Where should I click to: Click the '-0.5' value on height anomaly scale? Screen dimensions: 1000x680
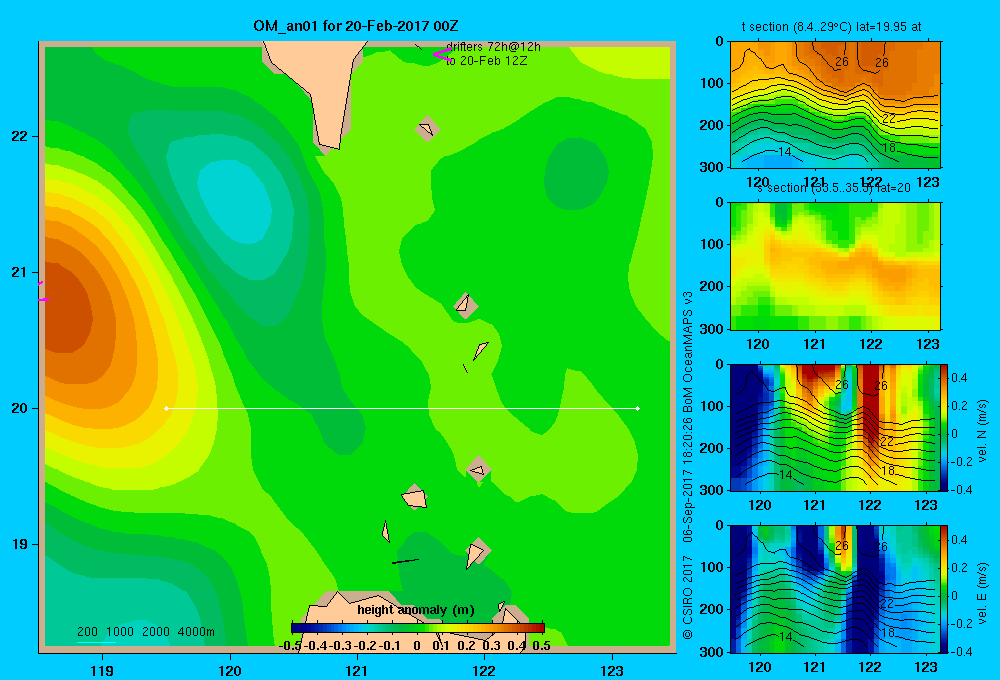290,646
